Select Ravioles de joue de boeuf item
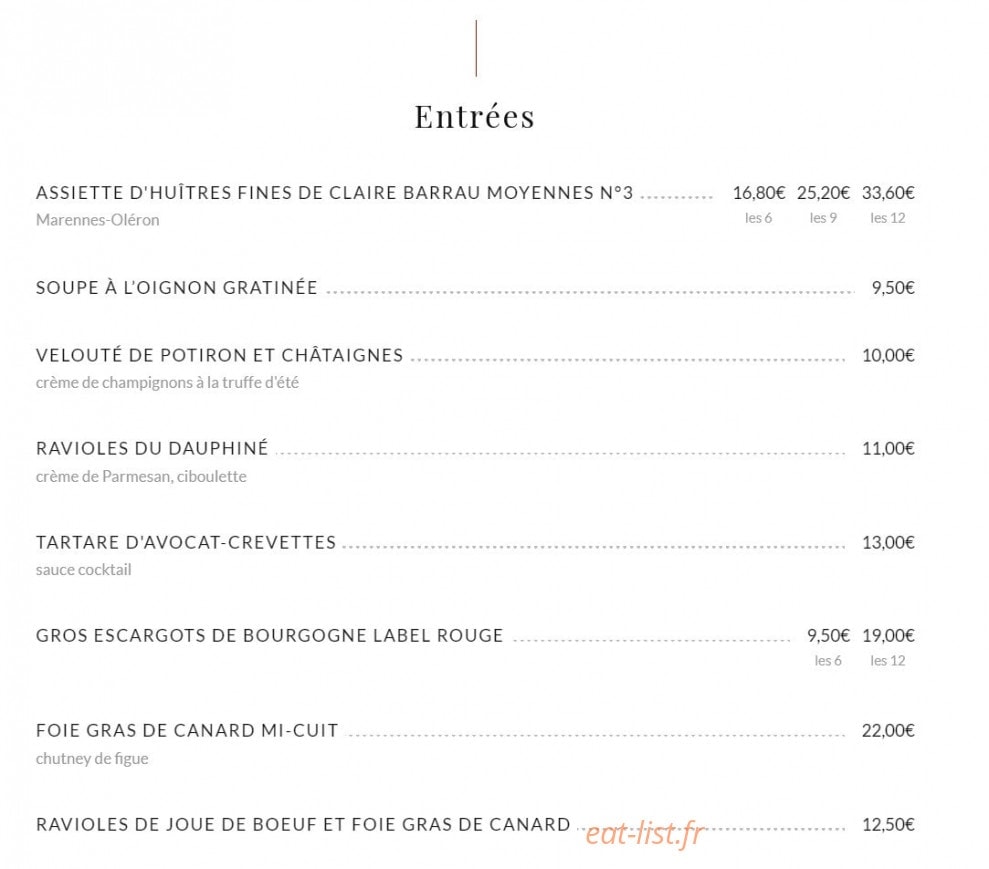Screen dimensions: 989x869 point(303,824)
